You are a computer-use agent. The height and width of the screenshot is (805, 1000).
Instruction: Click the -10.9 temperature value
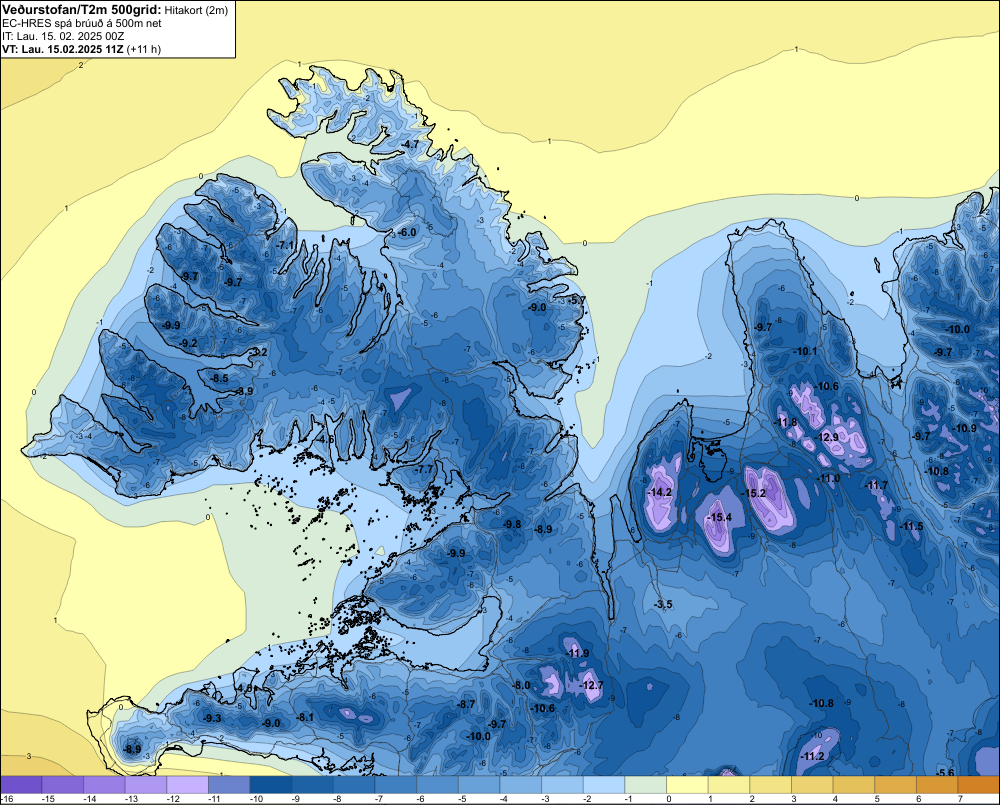964,428
